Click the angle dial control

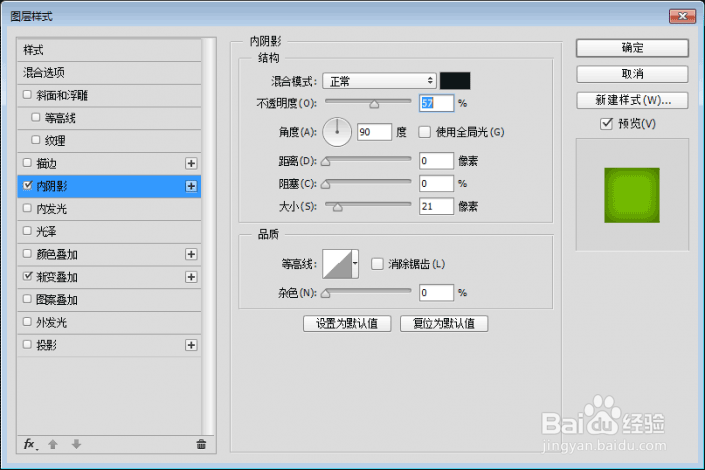[337, 132]
